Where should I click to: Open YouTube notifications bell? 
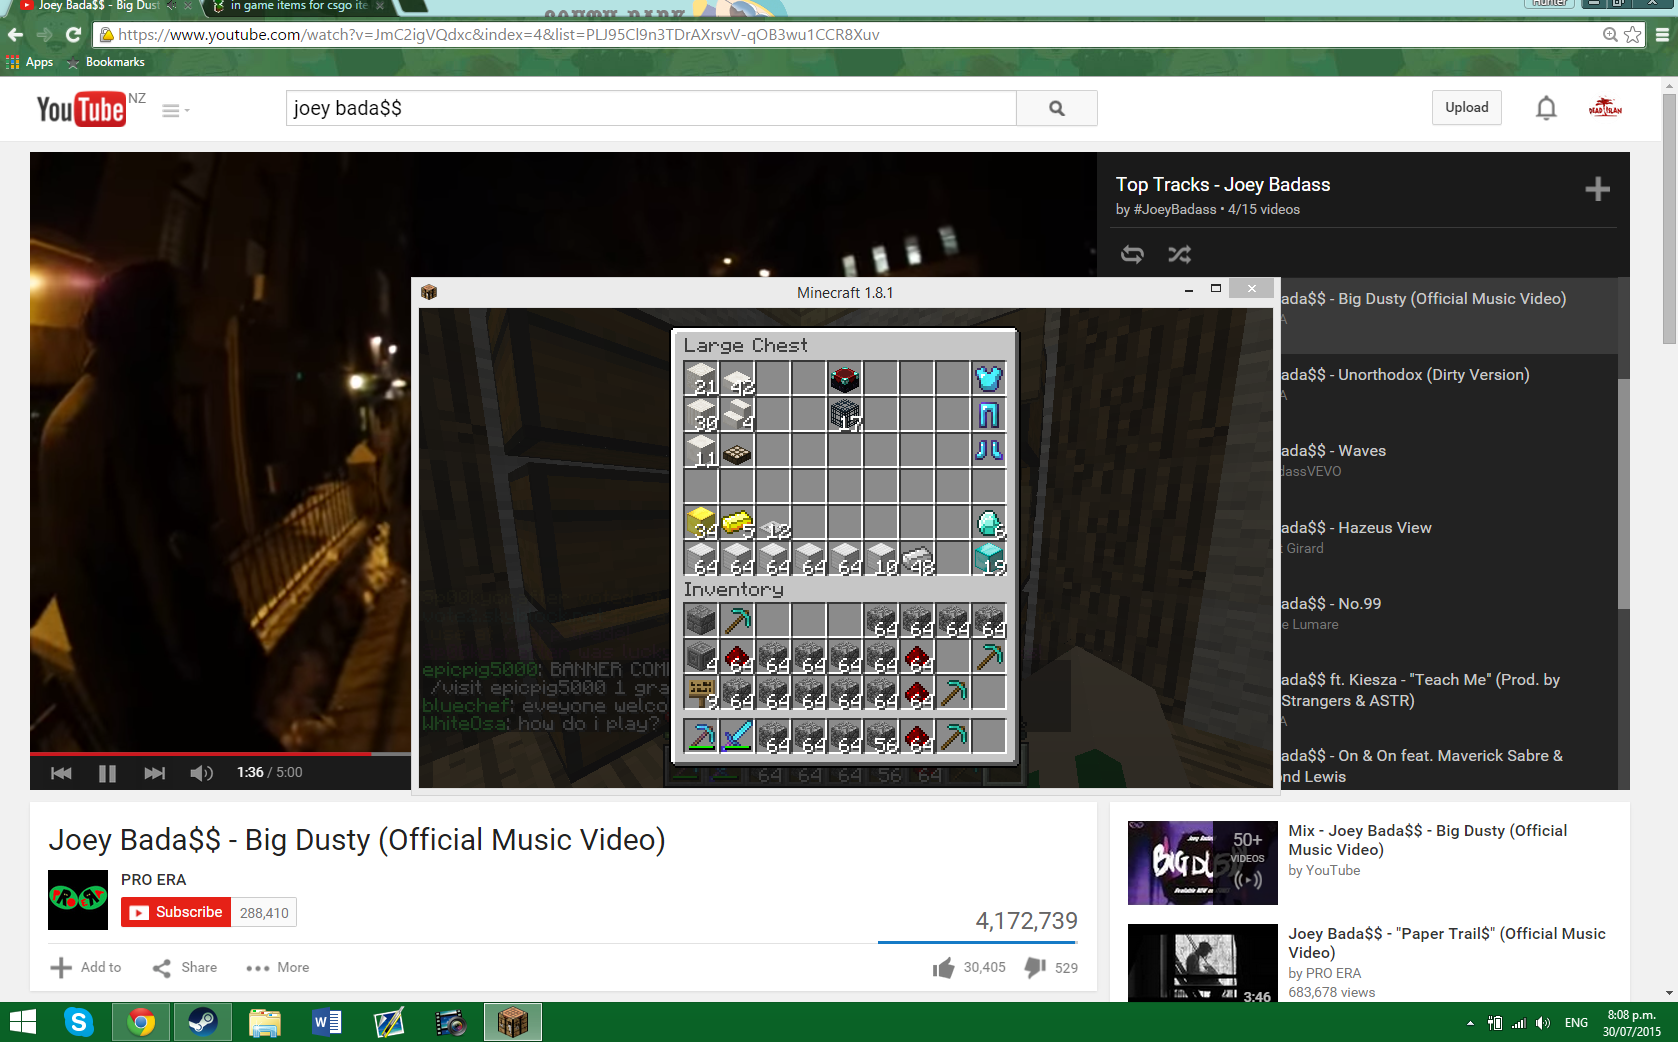(1546, 108)
